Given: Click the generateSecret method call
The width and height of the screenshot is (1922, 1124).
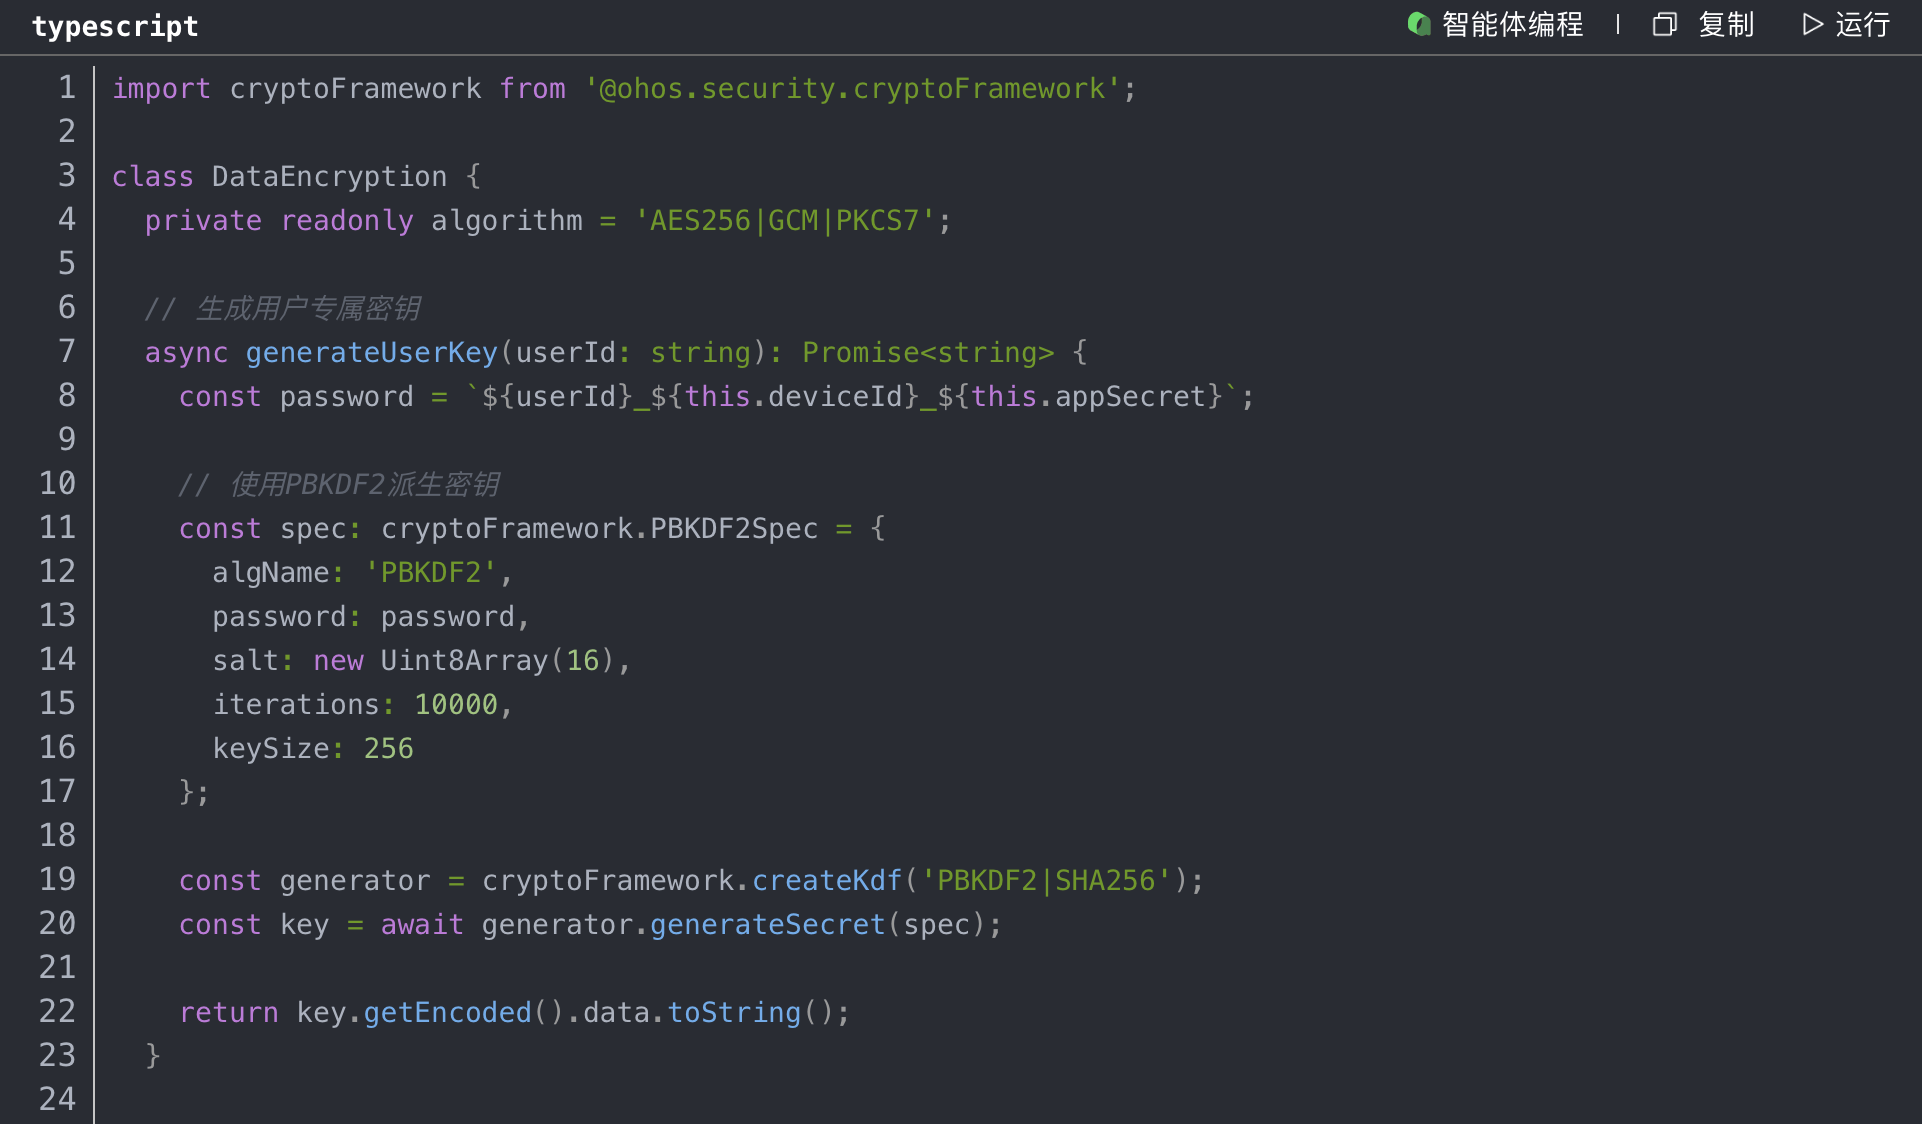Looking at the screenshot, I should [x=767, y=924].
